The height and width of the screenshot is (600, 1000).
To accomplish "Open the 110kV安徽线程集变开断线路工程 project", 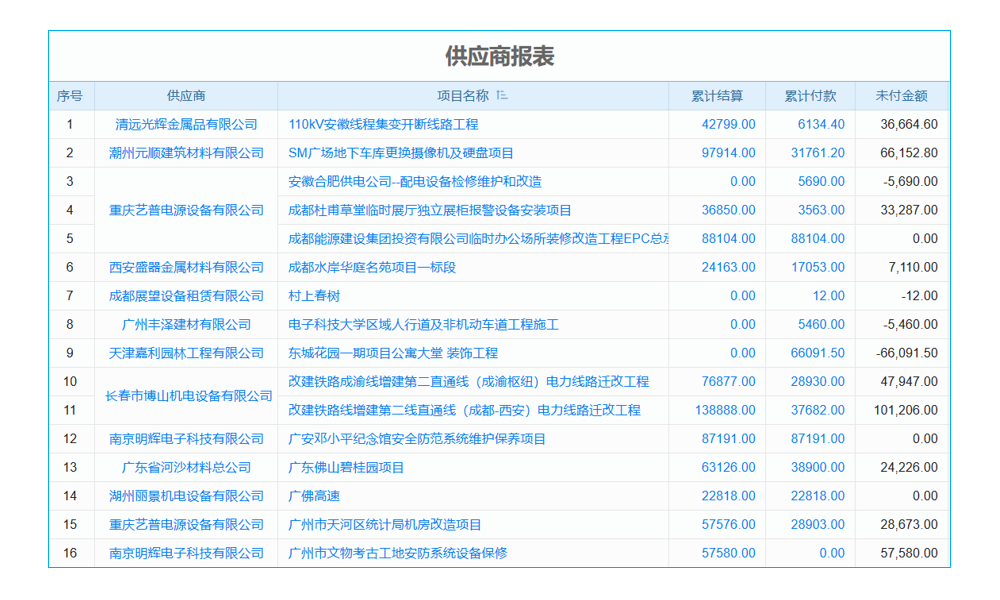I will click(x=379, y=124).
